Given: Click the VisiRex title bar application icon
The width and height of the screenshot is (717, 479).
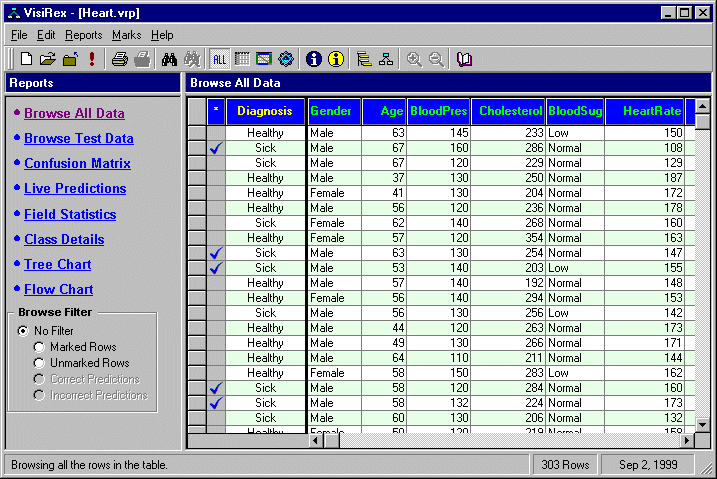Looking at the screenshot, I should (14, 13).
